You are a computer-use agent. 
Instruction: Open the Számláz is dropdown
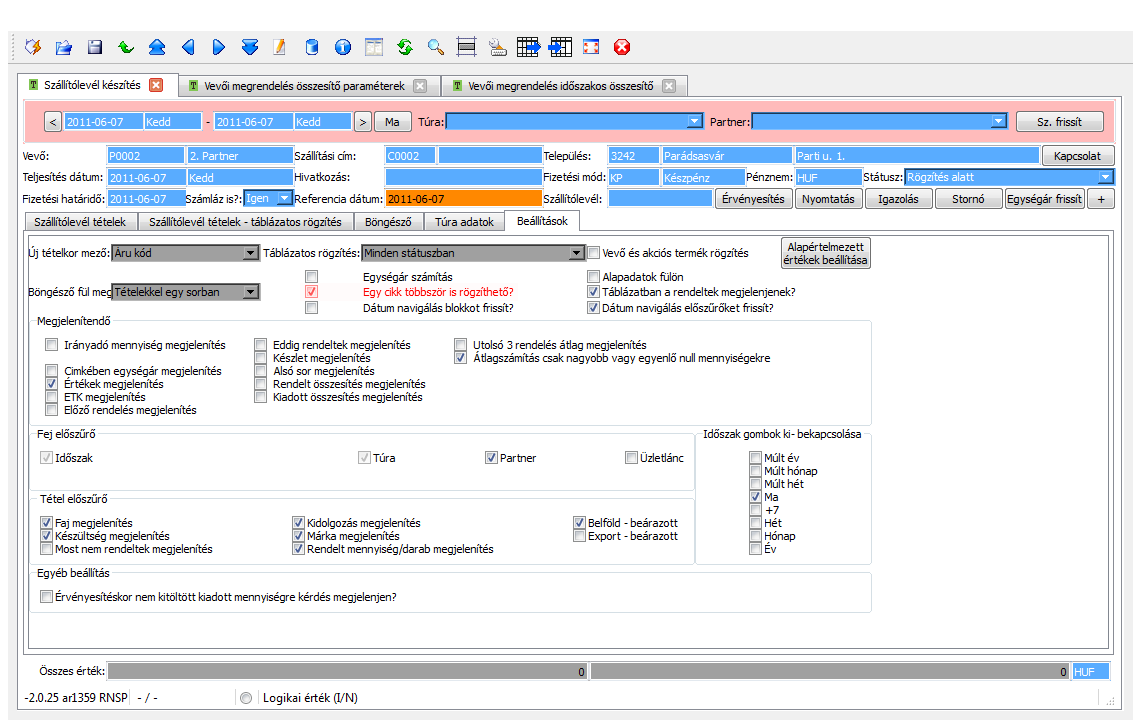click(285, 198)
